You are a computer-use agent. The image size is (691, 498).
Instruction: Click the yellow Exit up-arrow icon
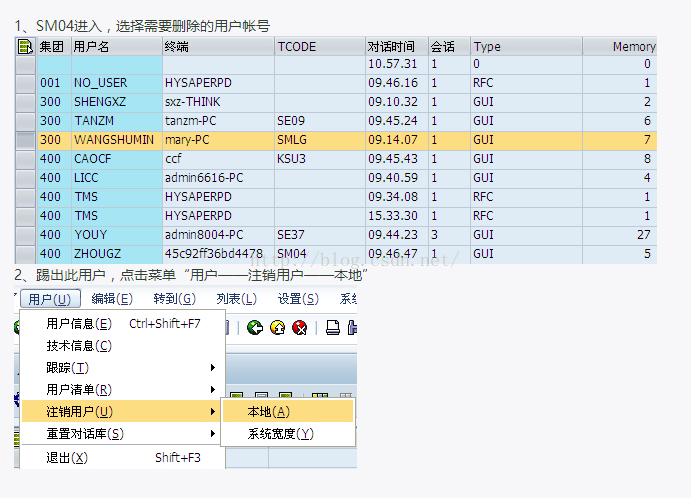277,327
